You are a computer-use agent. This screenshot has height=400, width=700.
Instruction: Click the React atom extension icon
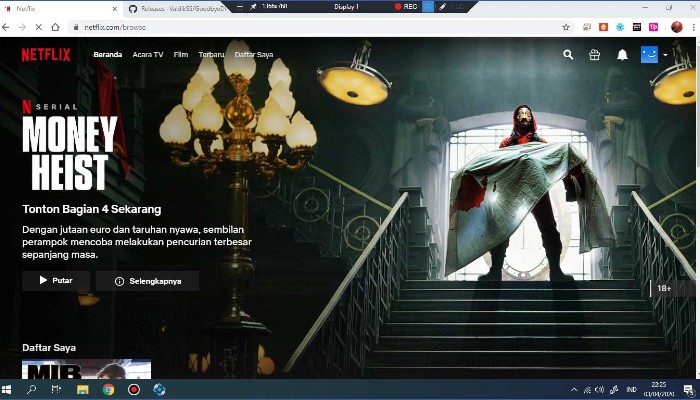[620, 27]
